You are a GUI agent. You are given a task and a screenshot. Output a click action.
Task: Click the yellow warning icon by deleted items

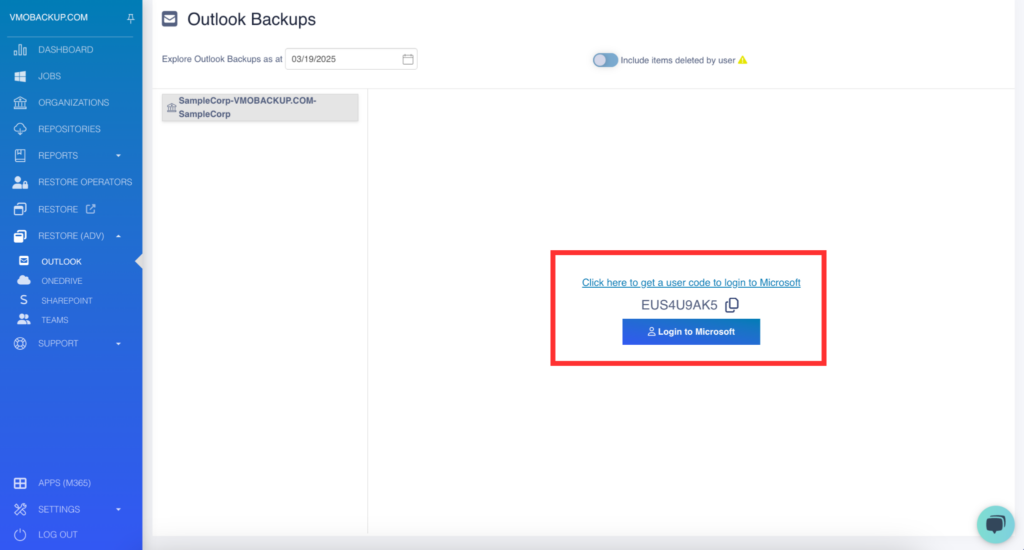coord(743,60)
